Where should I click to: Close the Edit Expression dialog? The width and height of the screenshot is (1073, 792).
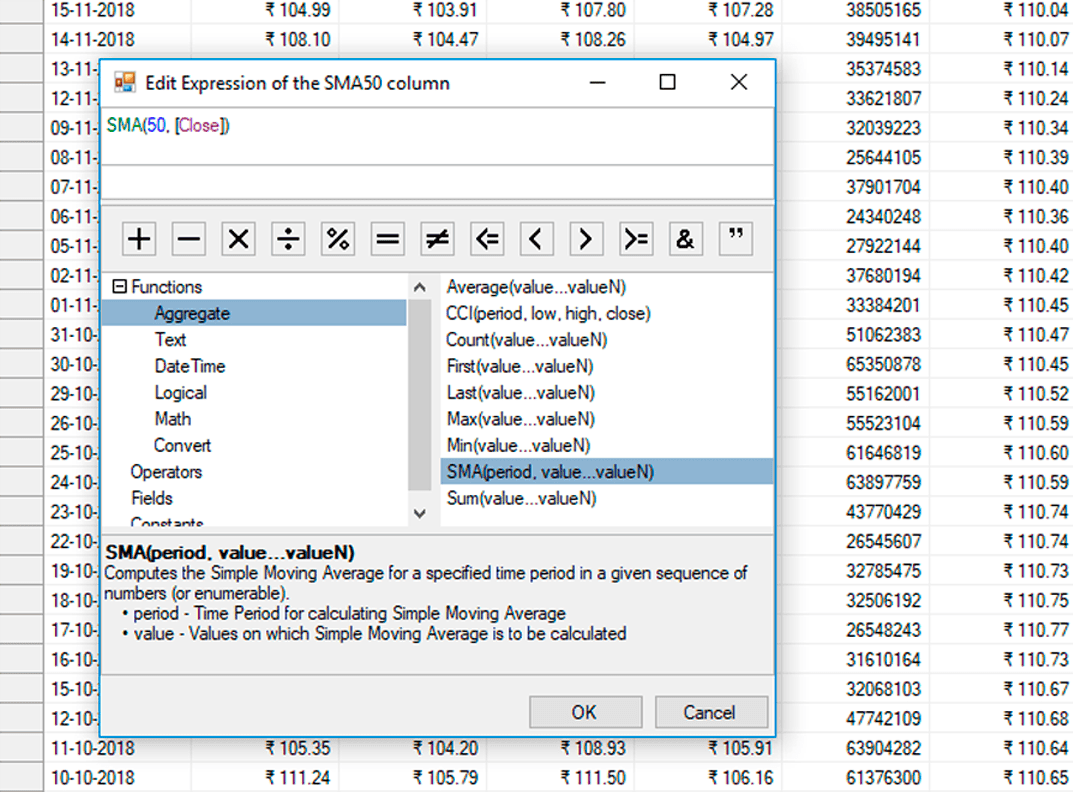(739, 82)
